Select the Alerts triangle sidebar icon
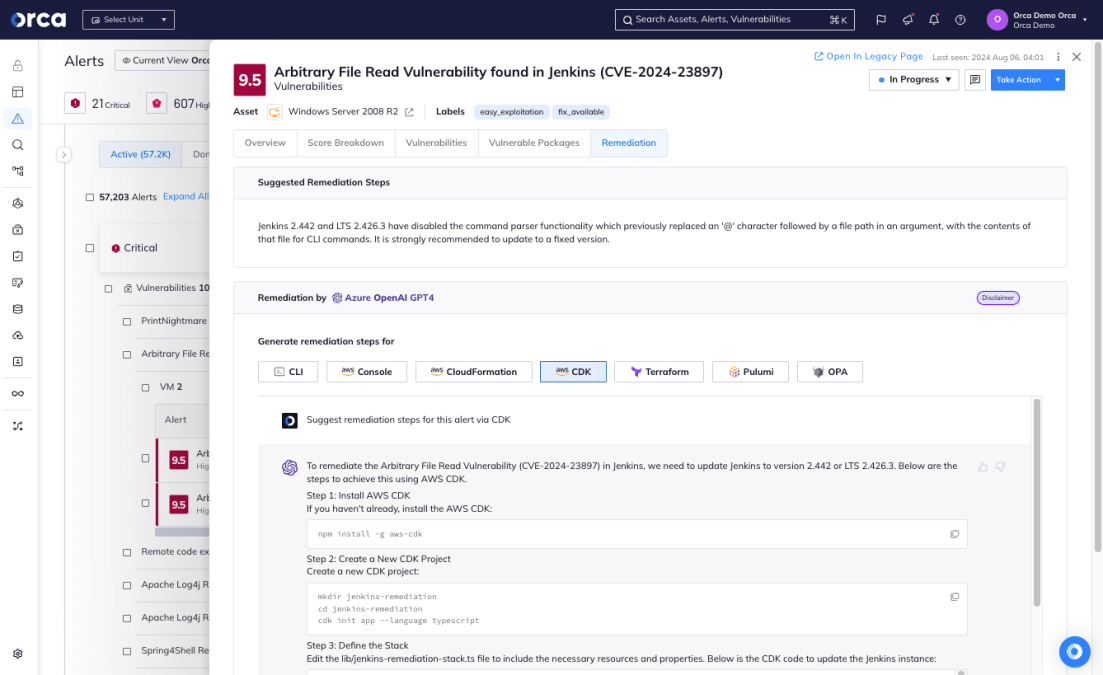This screenshot has height=675, width=1103. 18,118
